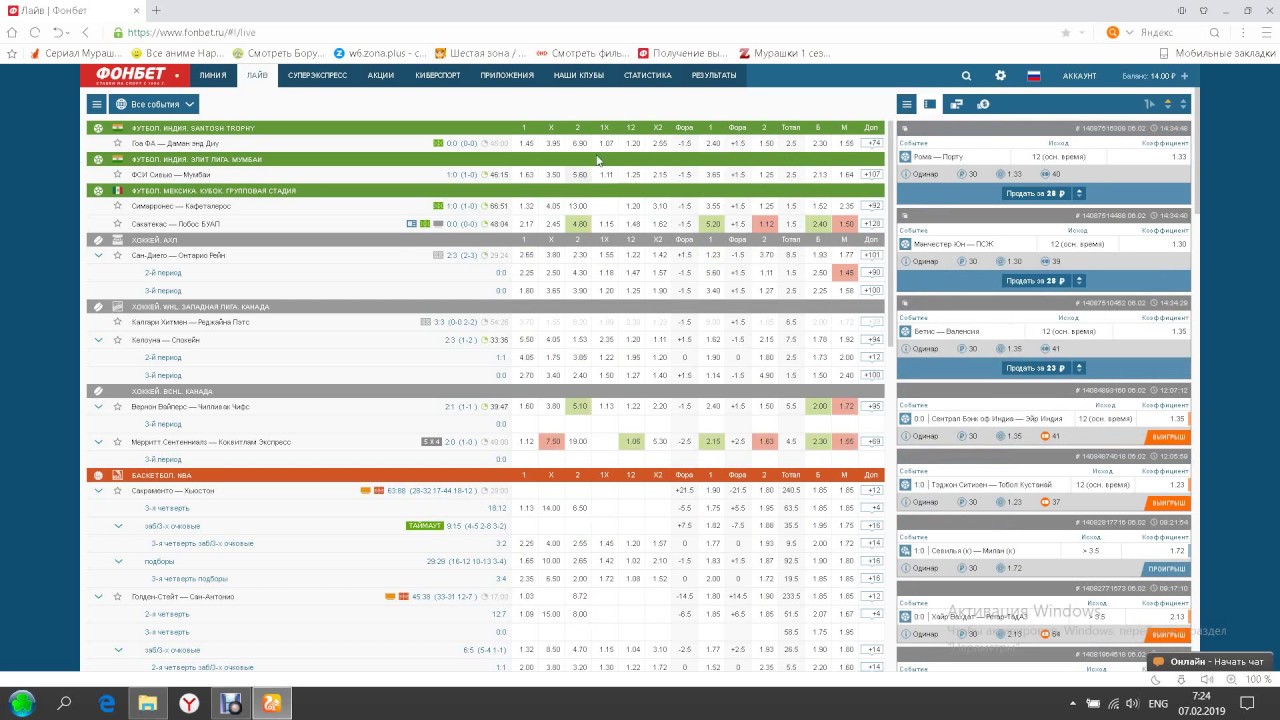Open the stacked coupons icon in coupon toolbar
Image resolution: width=1280 pixels, height=720 pixels.
956,104
